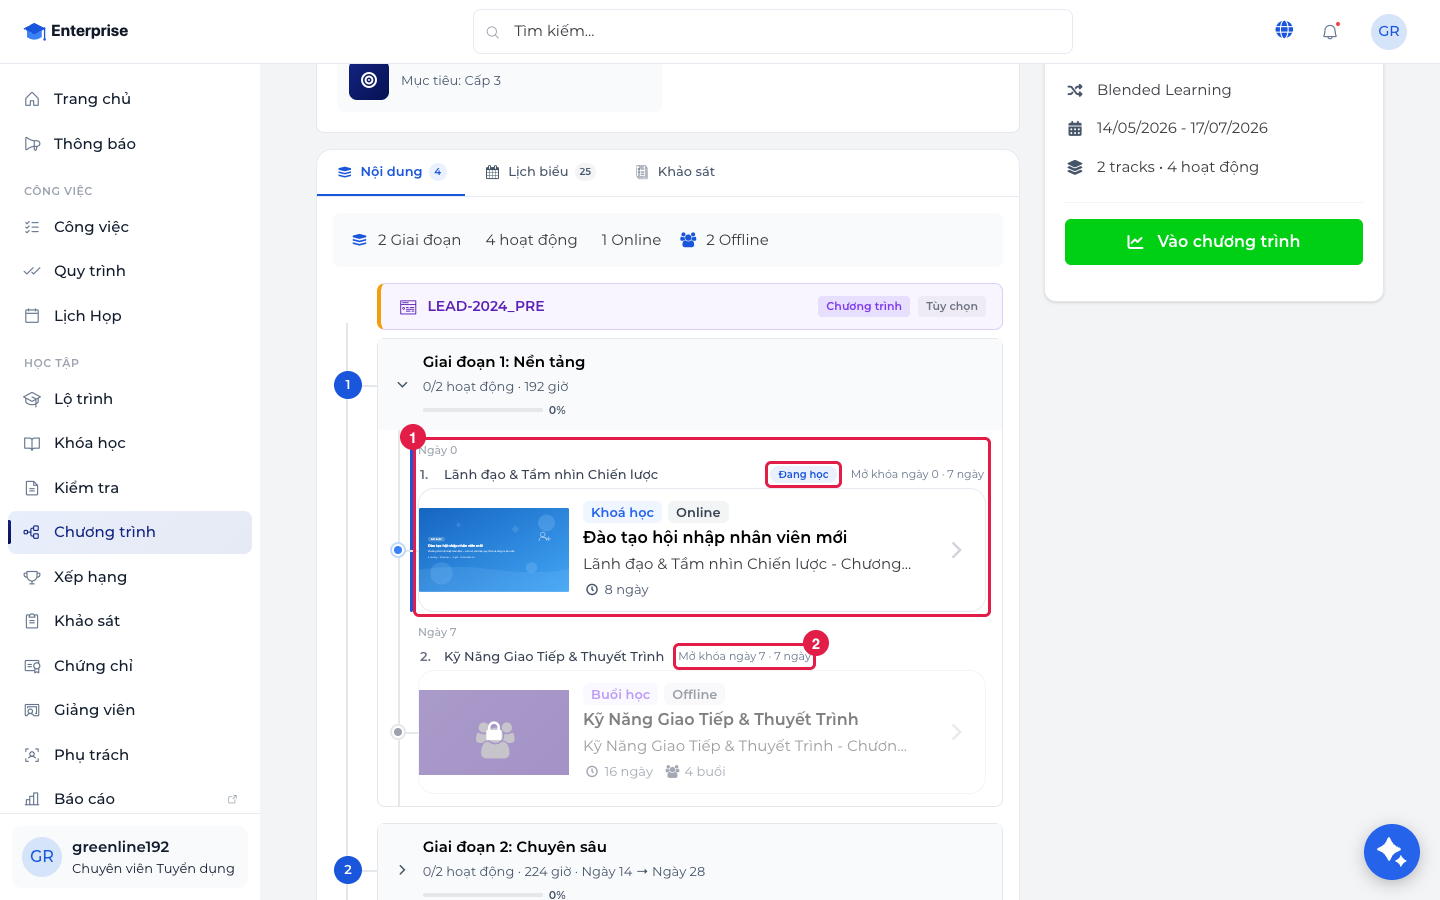Click '14/05/2026 - 17/07/2026' date text

pyautogui.click(x=1182, y=128)
